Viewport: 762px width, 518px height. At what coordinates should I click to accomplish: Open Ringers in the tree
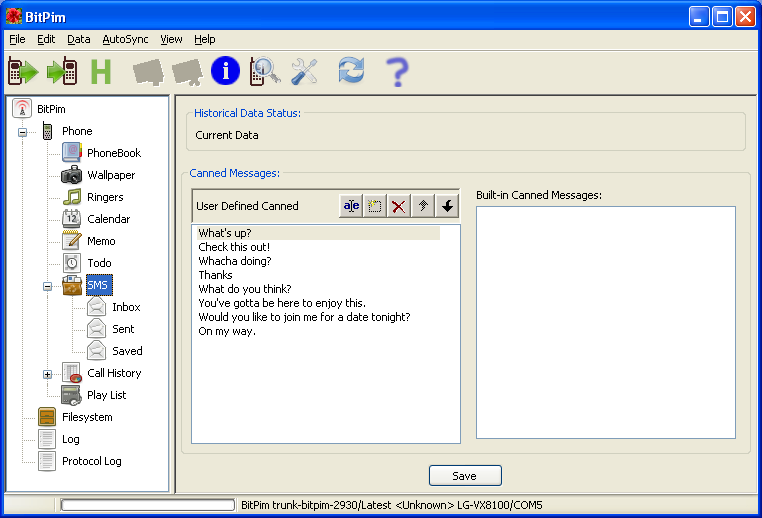(x=105, y=197)
